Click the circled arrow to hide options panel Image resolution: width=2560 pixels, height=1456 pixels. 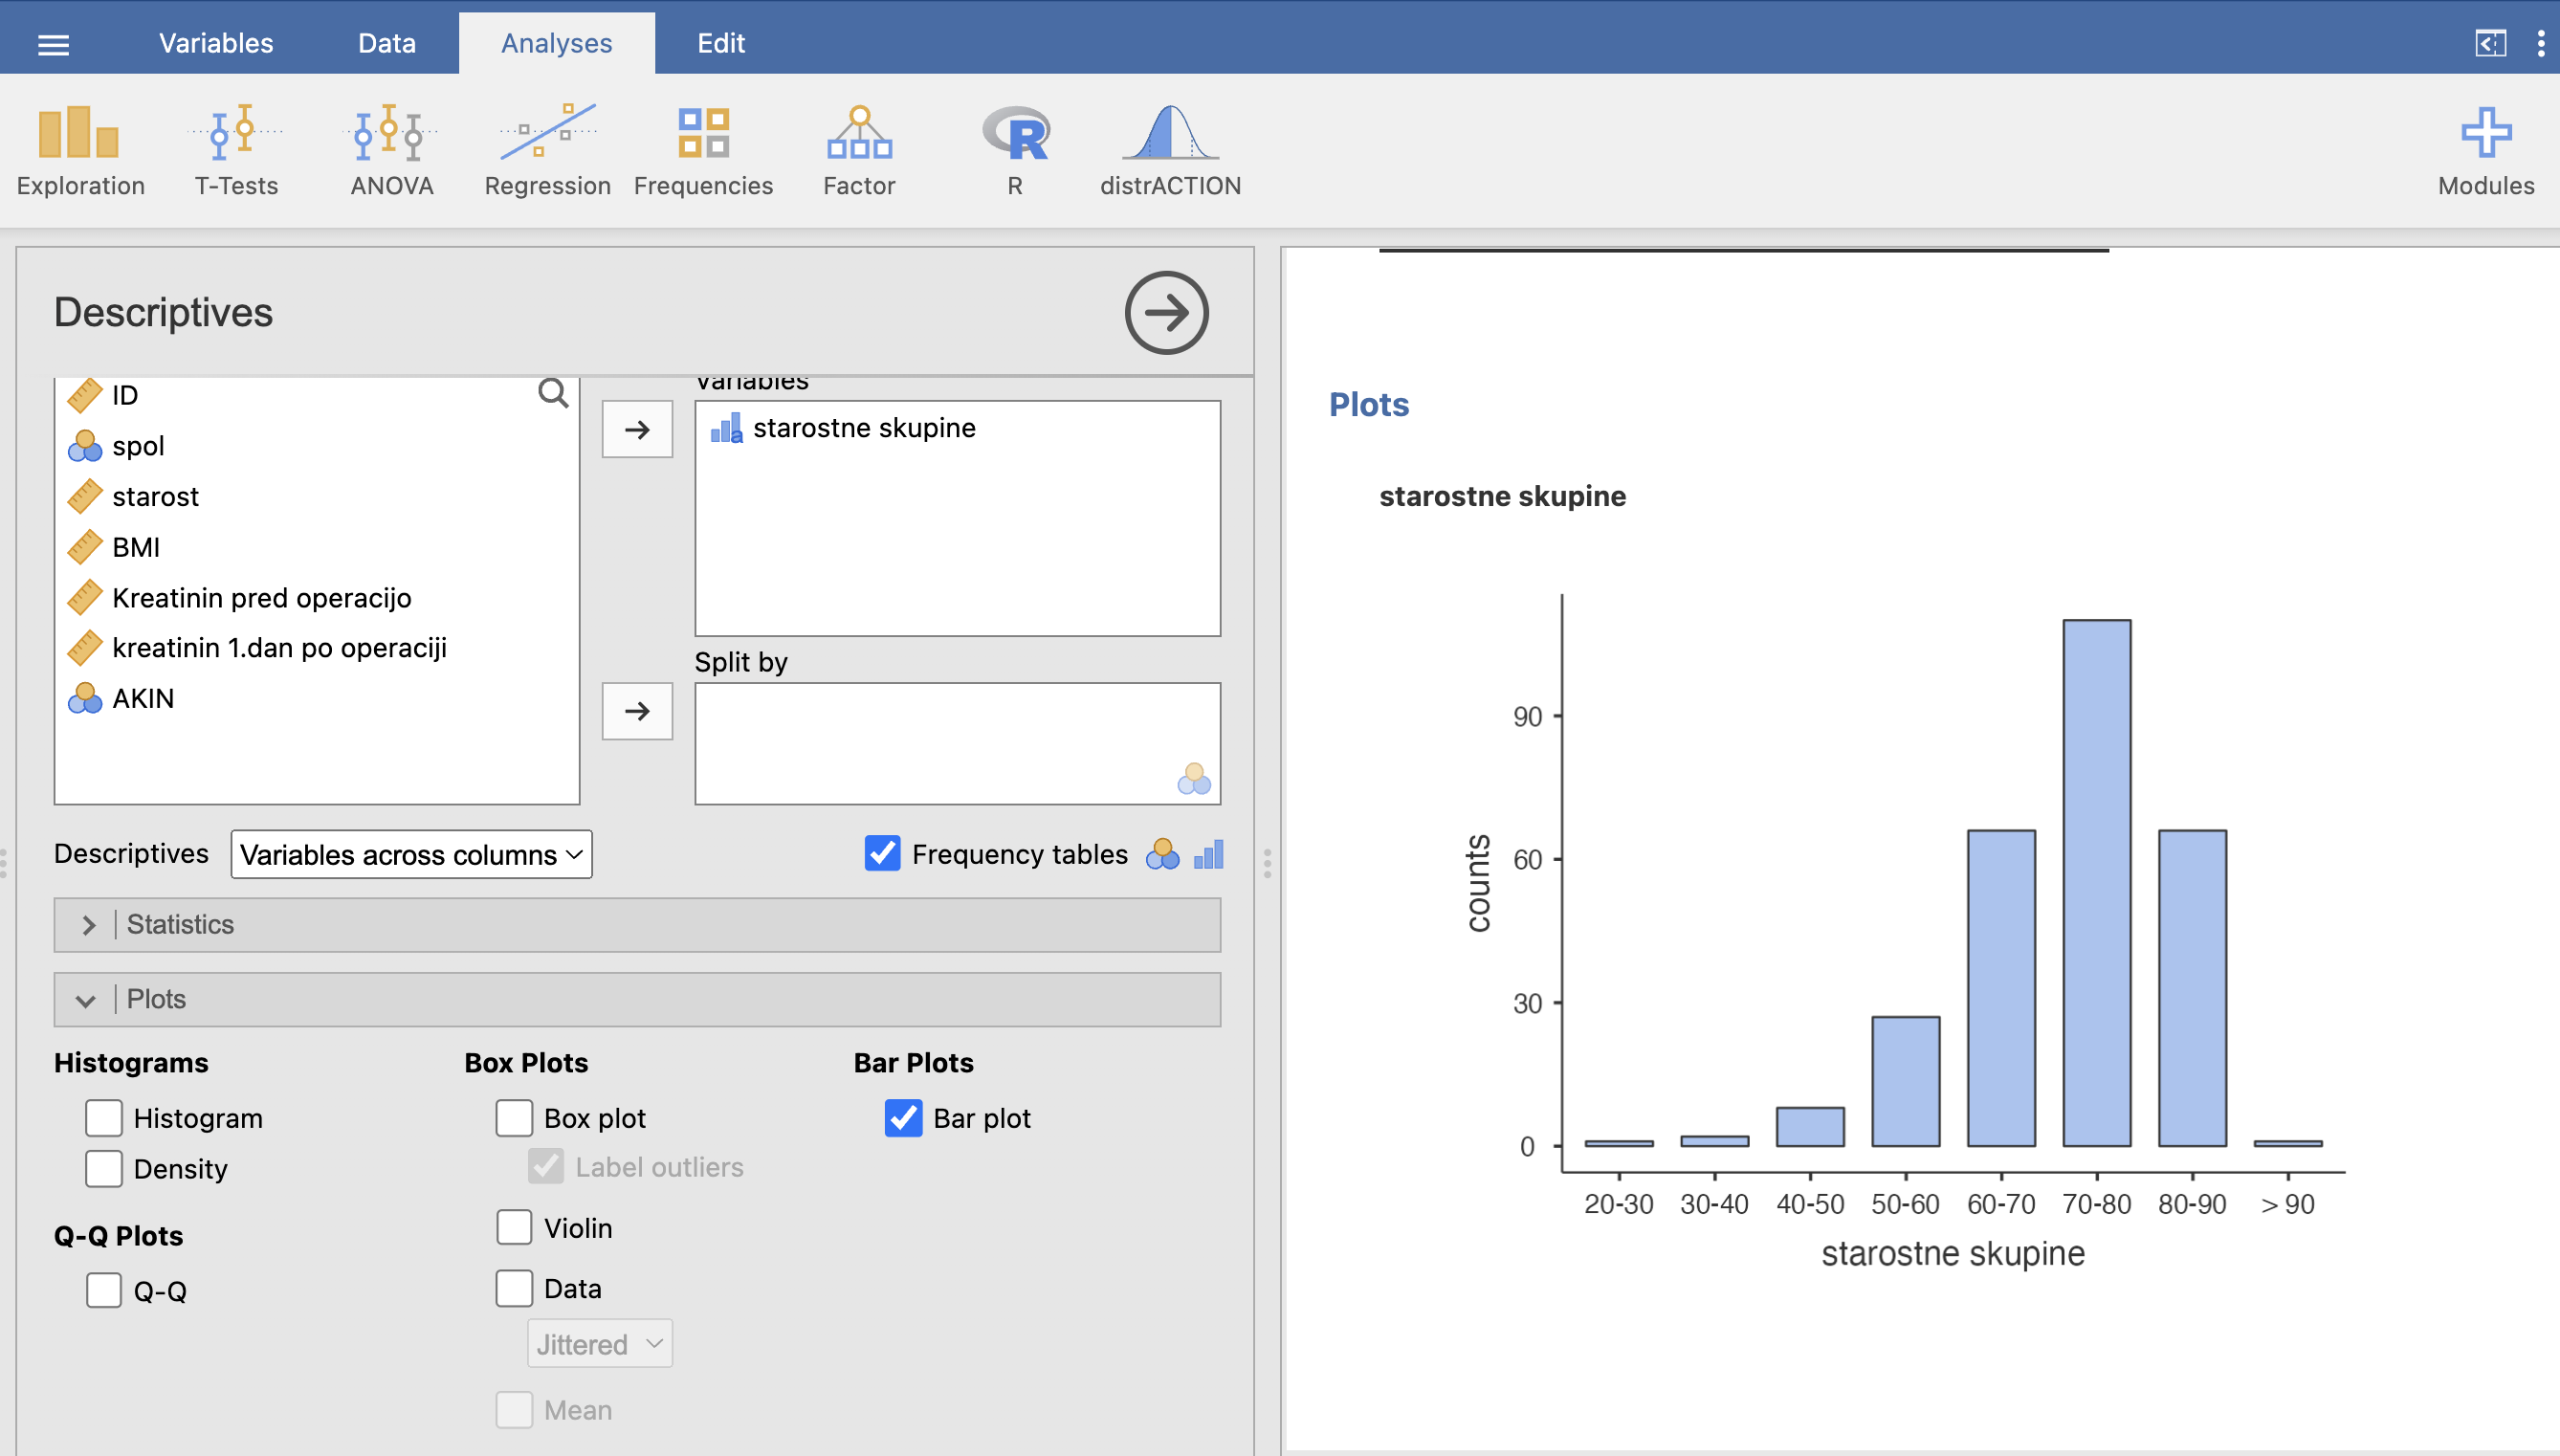(x=1166, y=312)
